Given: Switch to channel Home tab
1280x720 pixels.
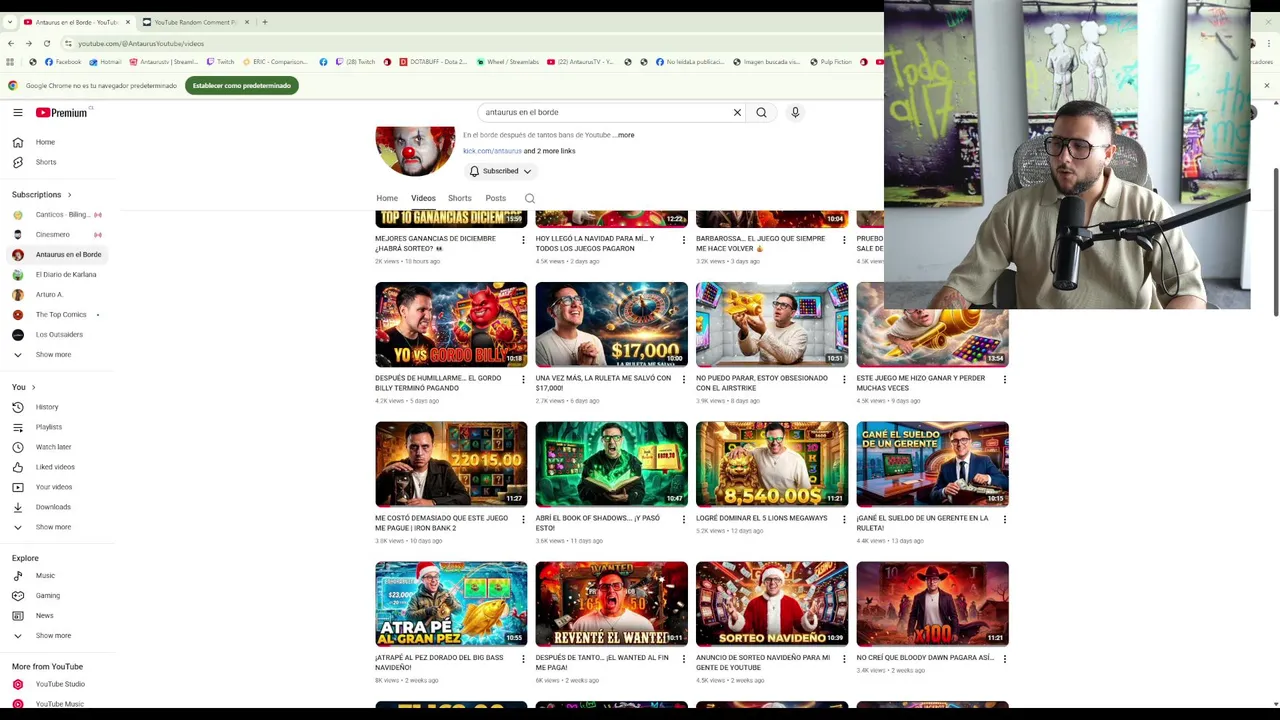Looking at the screenshot, I should pyautogui.click(x=387, y=198).
